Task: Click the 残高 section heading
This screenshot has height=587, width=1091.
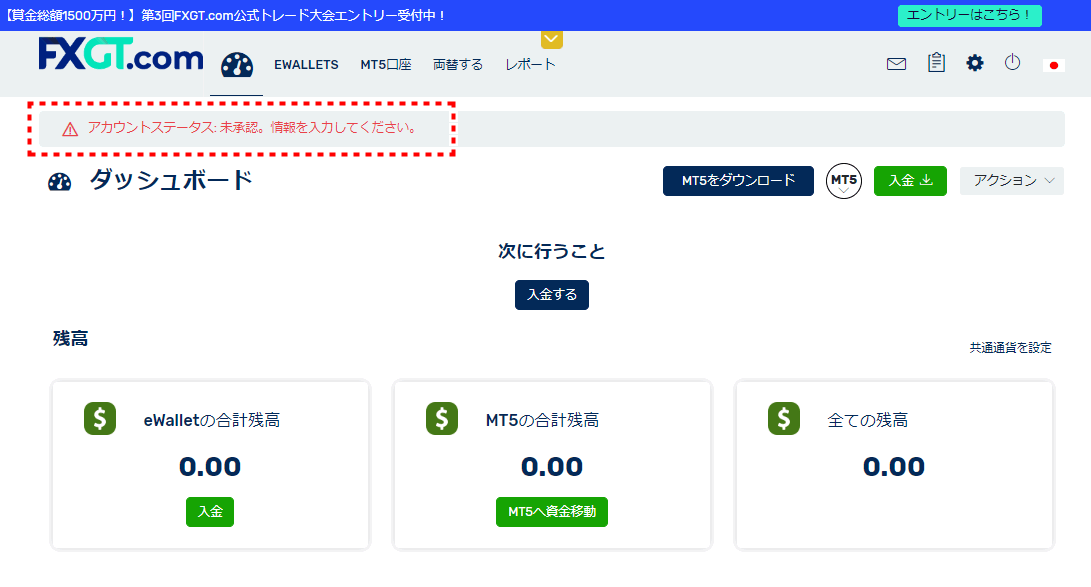Action: (70, 339)
